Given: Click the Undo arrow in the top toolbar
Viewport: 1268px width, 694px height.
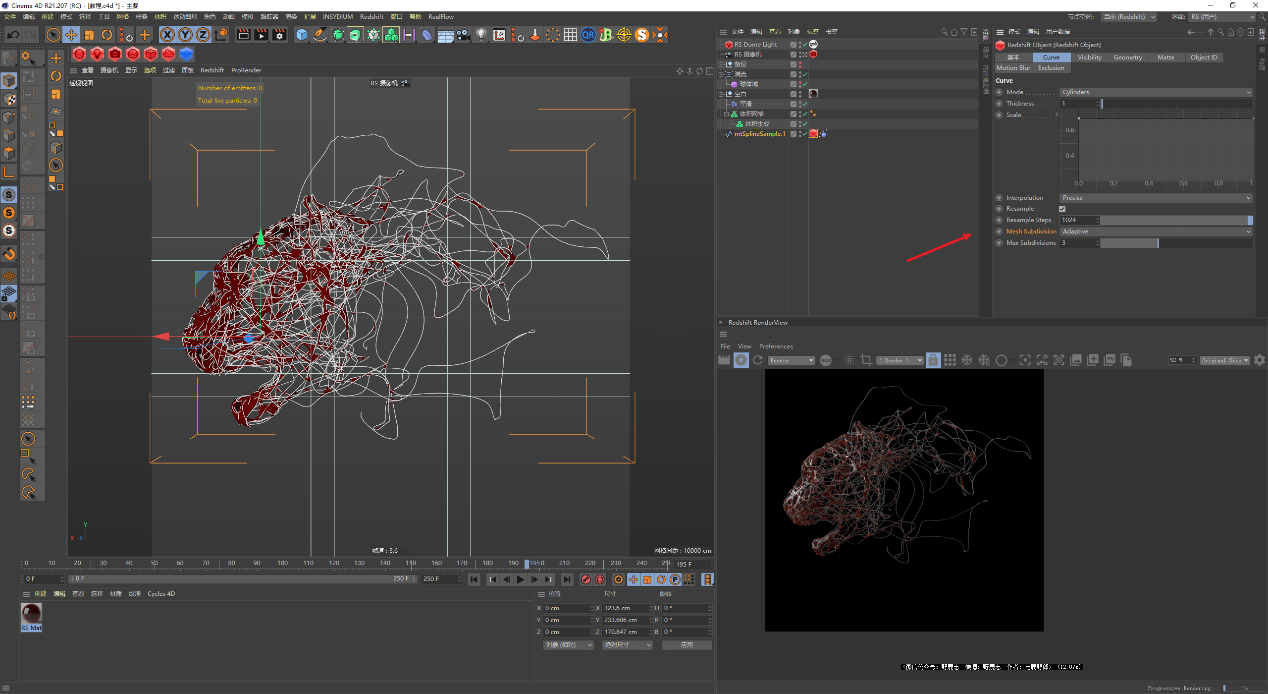Looking at the screenshot, I should [x=12, y=35].
